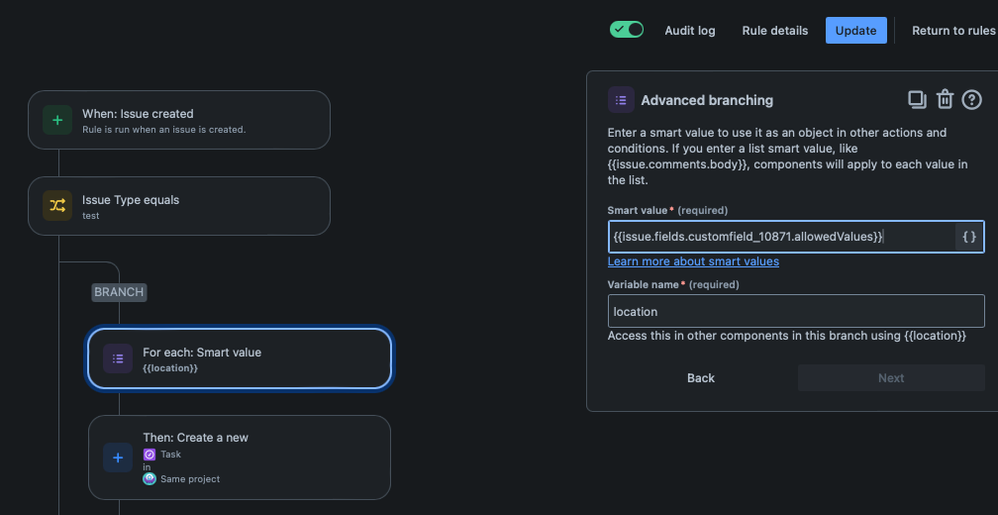Click the Smart value input field
Viewport: 998px width, 515px height.
tap(782, 237)
